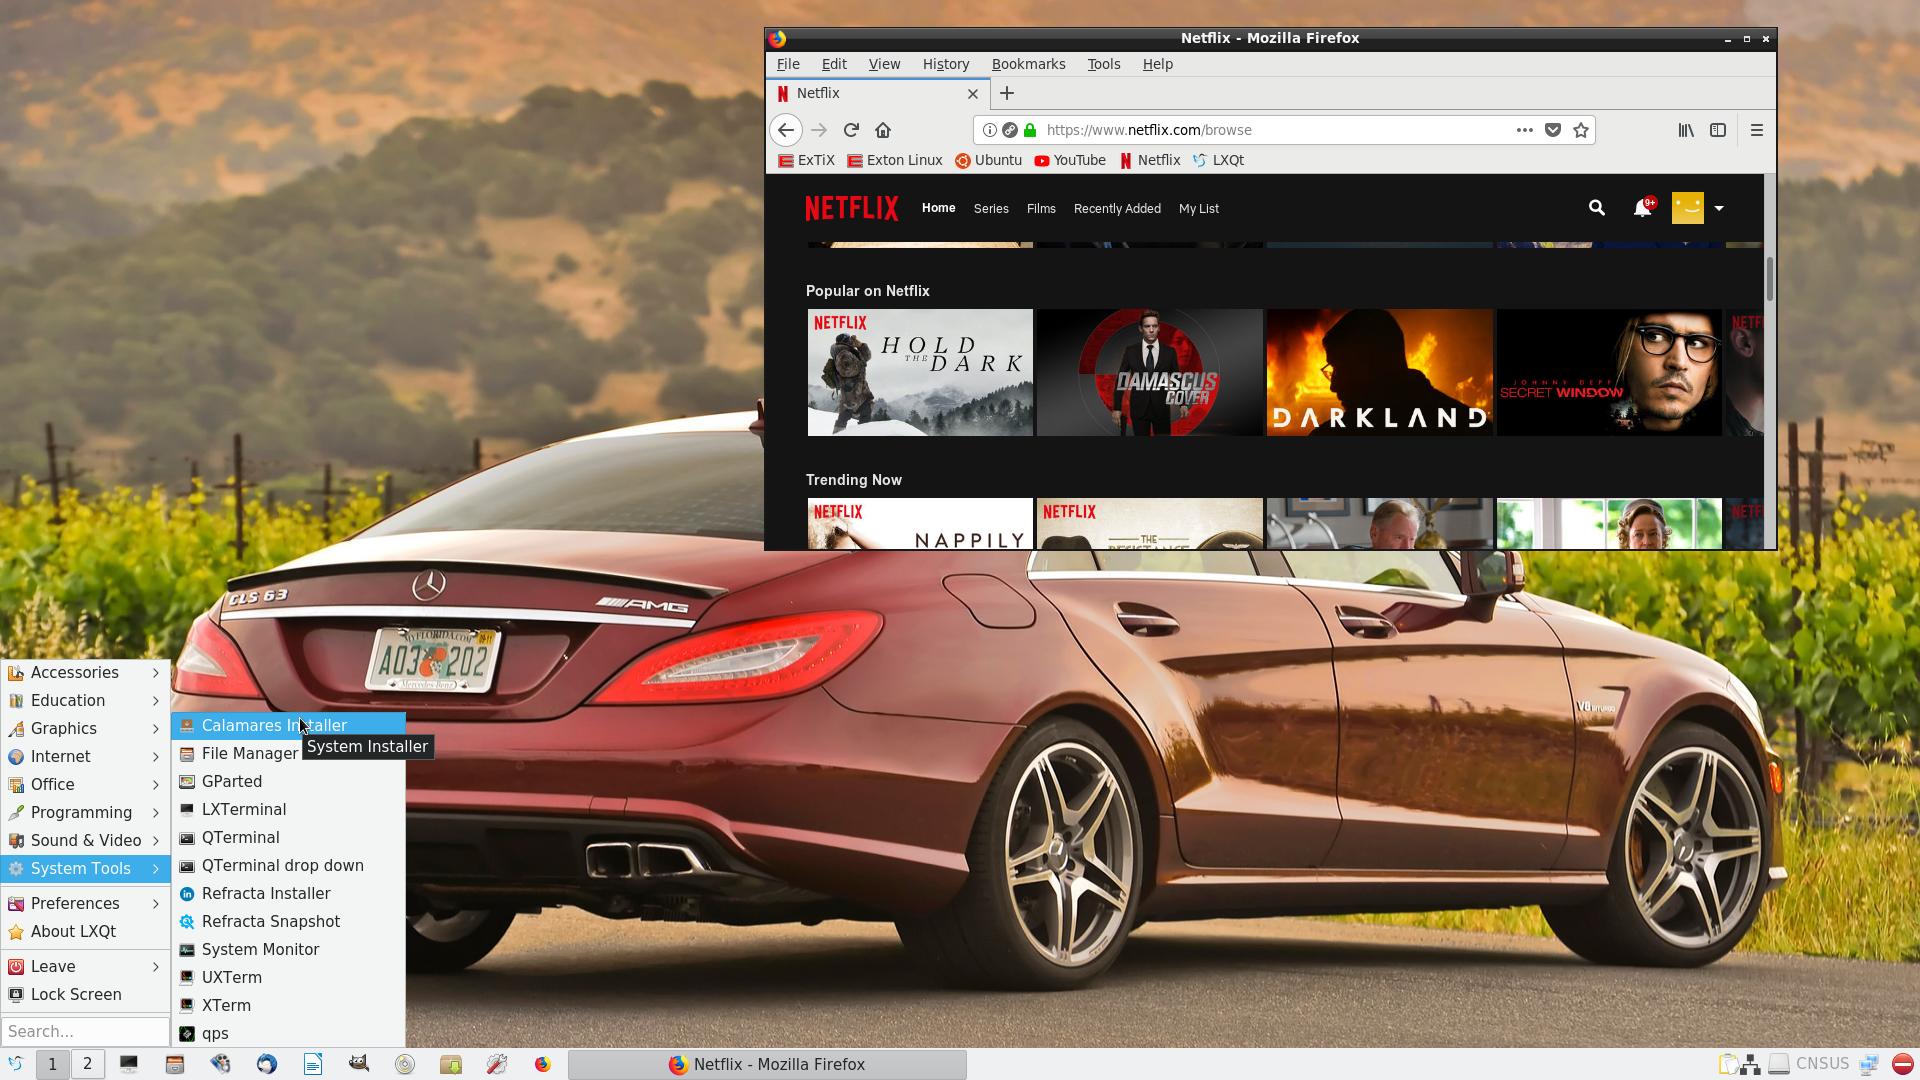
Task: Launch the Calamares Installer
Action: tap(274, 725)
